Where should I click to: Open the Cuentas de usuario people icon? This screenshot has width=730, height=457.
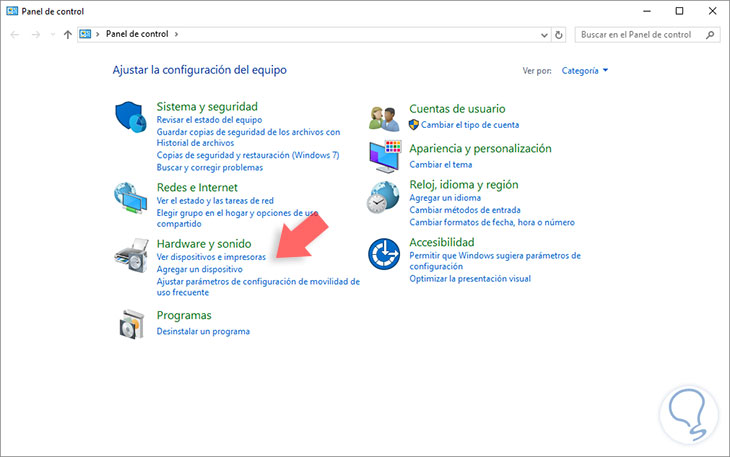click(384, 118)
